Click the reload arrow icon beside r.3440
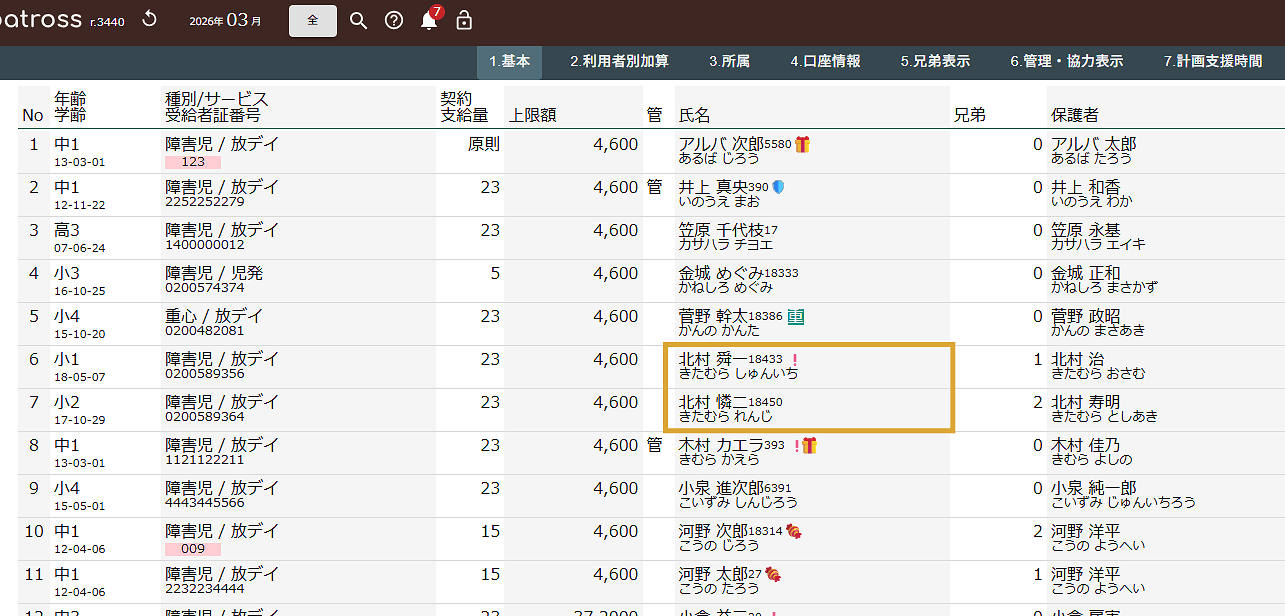 [x=149, y=20]
